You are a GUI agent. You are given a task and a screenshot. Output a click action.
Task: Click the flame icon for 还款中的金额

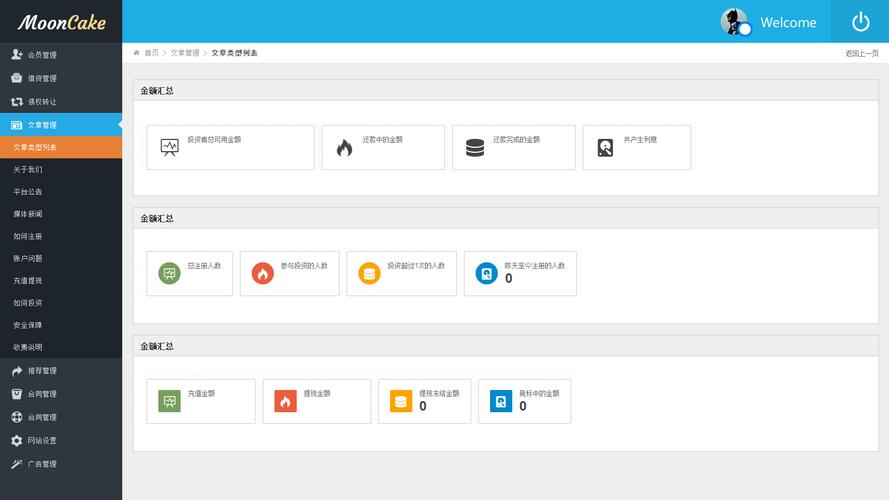click(344, 148)
